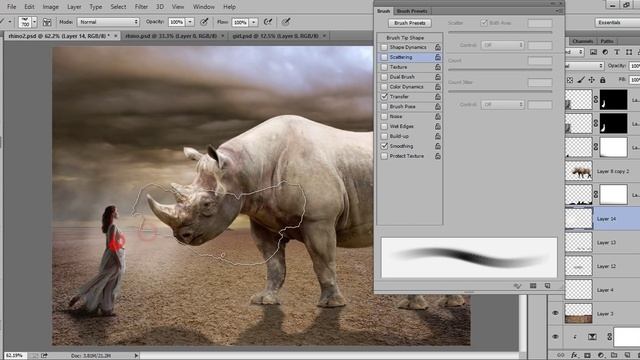Click lock icon beside Noise

438,116
